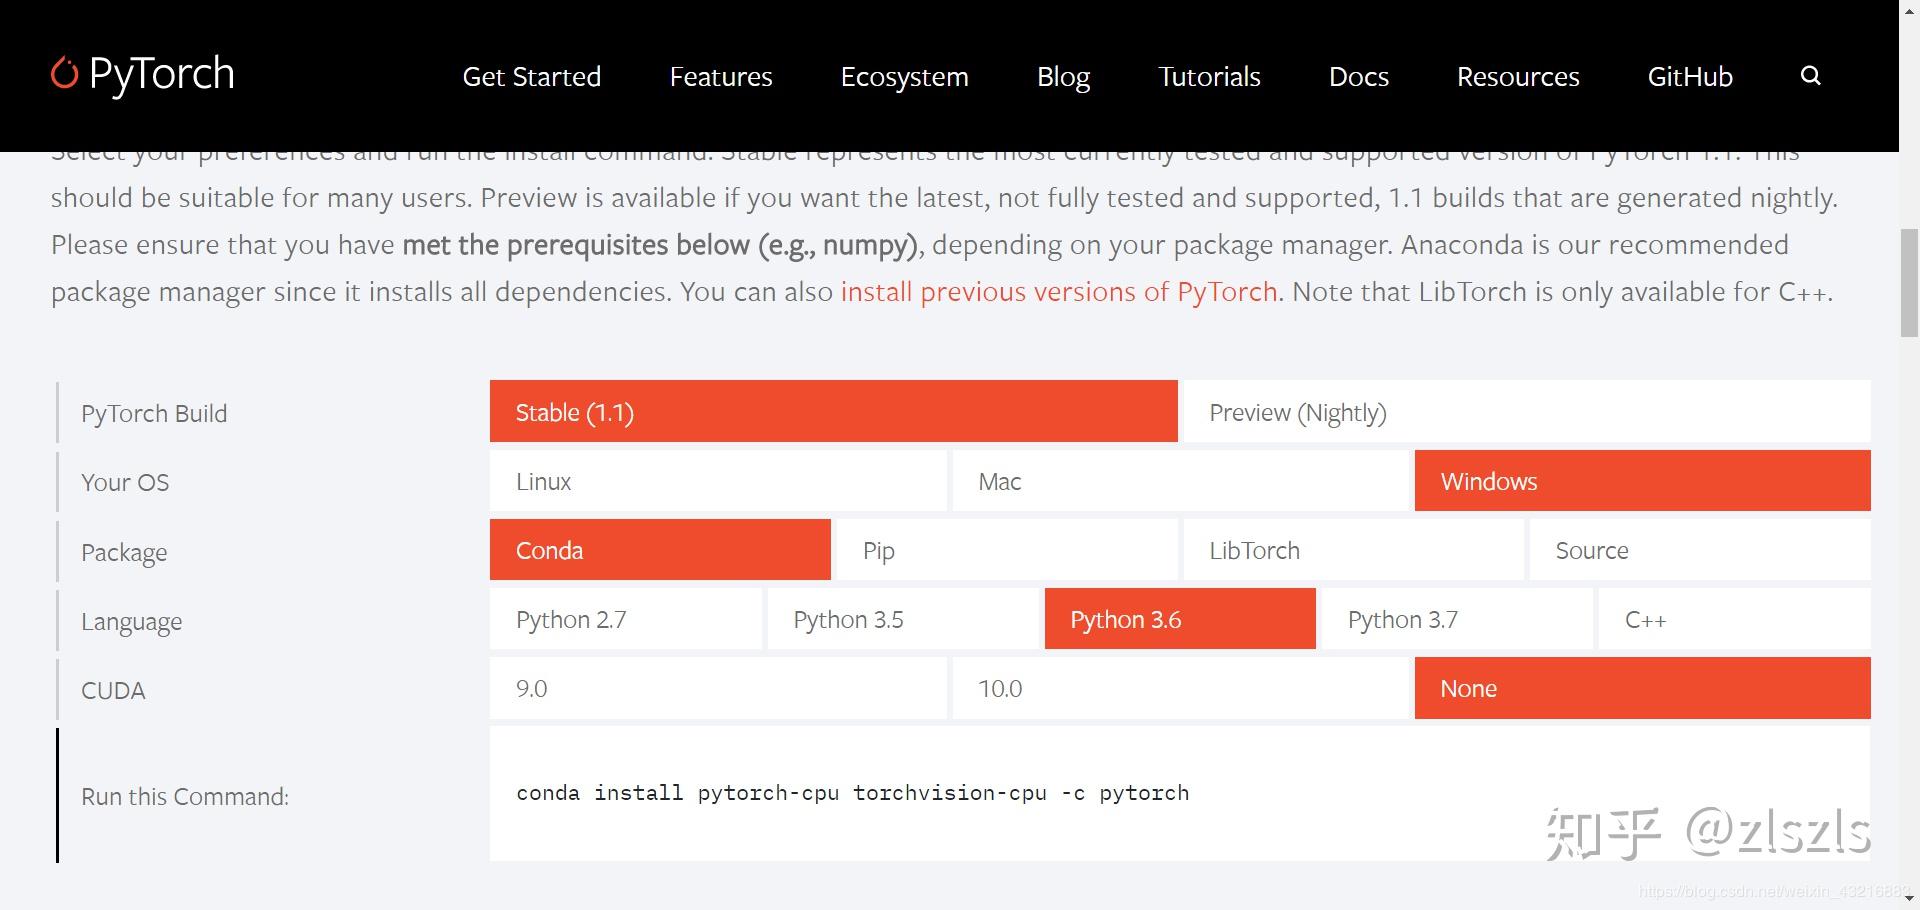This screenshot has height=910, width=1920.
Task: Open the Get Started menu
Action: (531, 77)
